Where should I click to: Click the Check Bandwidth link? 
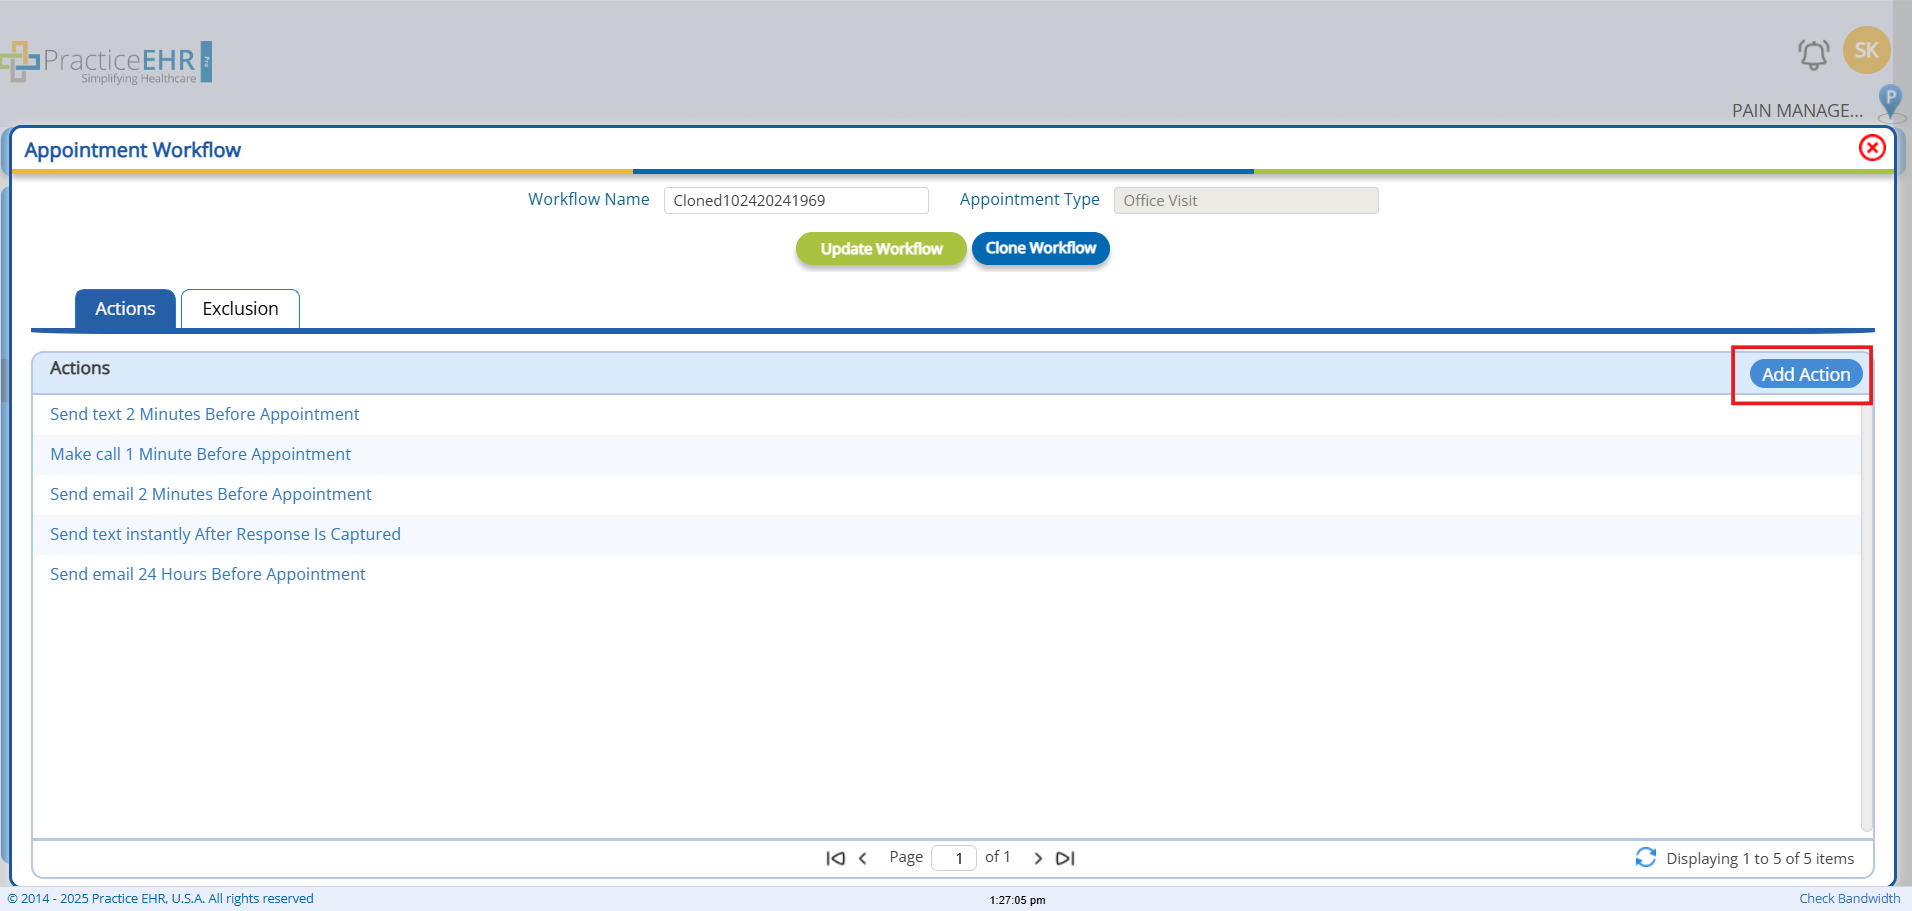1849,898
